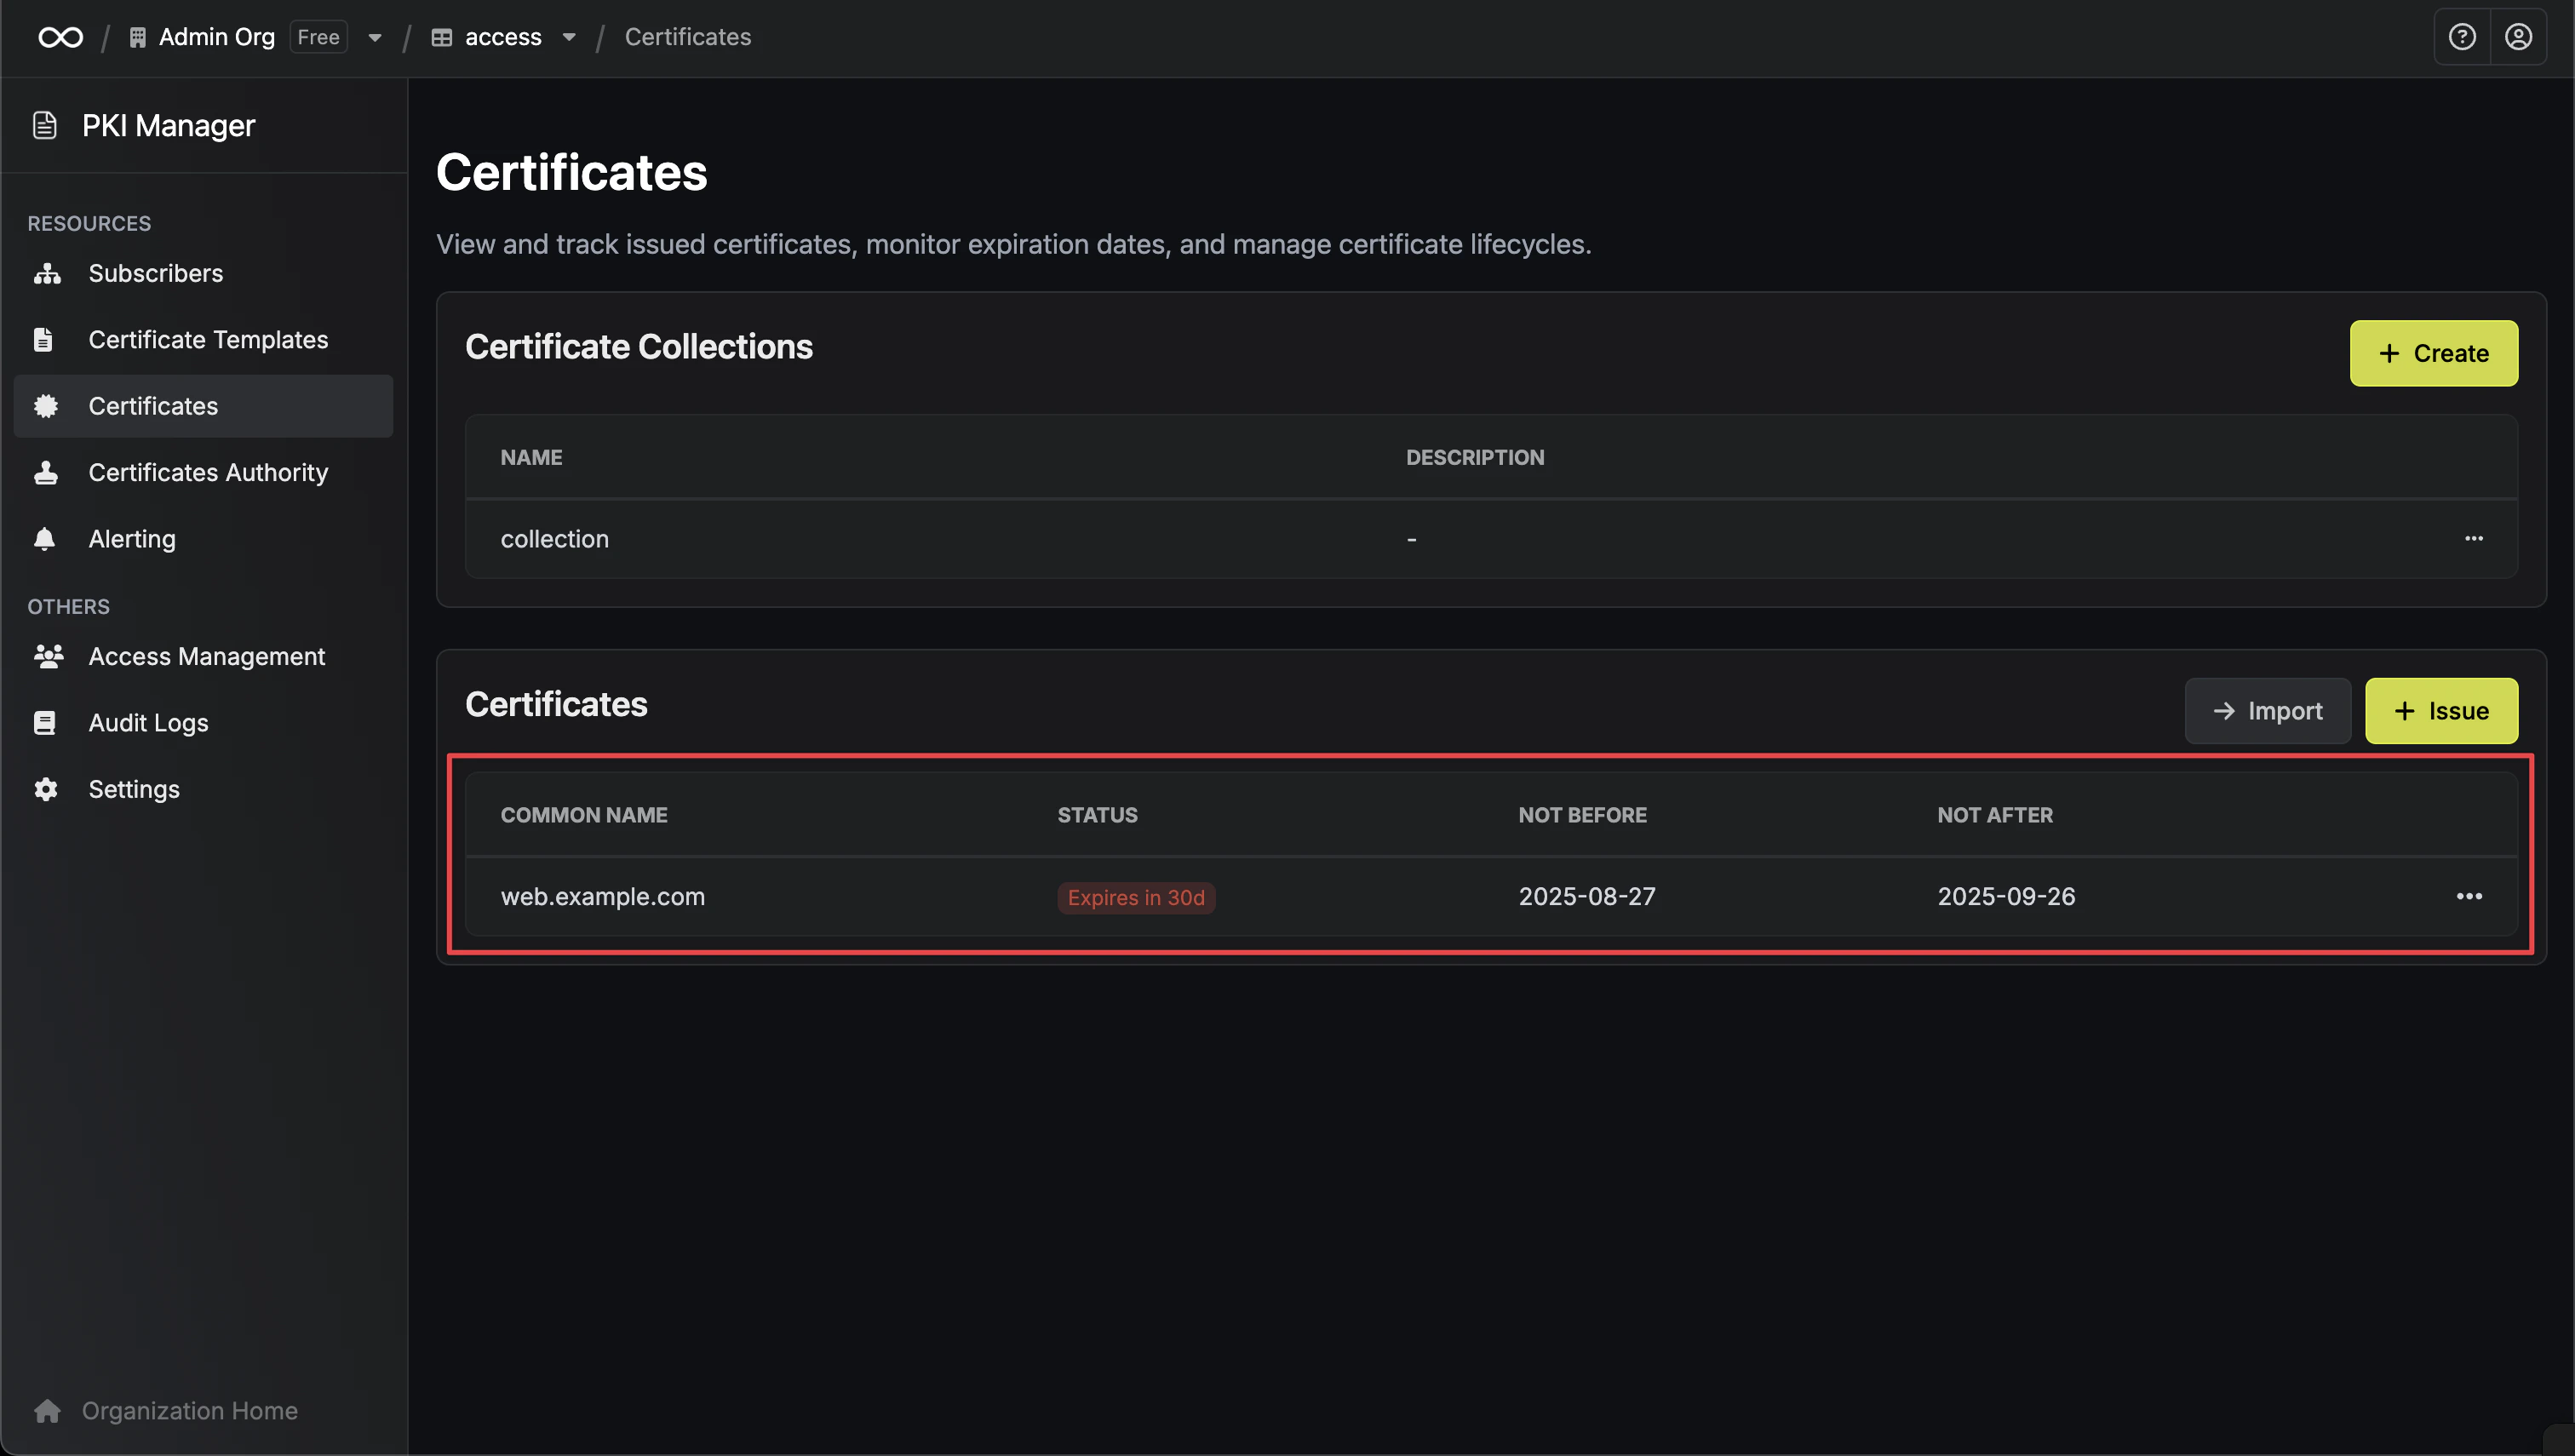Screen dimensions: 2575x1456
Task: Go to Certificates Authority
Action: (203, 472)
